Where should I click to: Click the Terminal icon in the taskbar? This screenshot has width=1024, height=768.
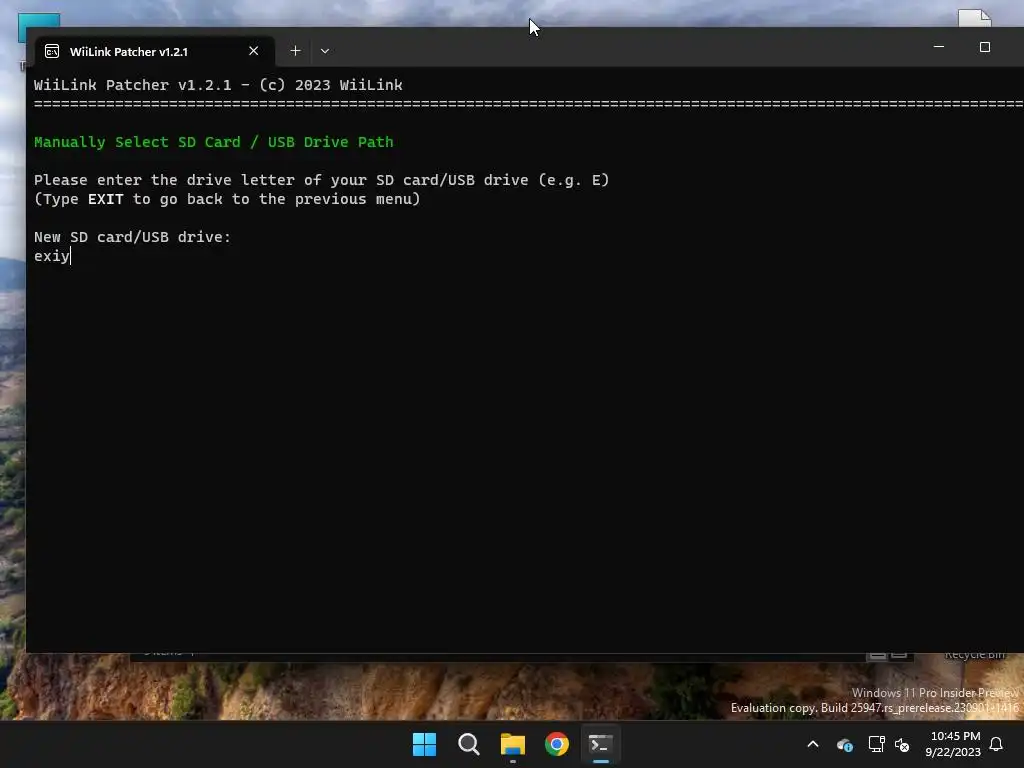pyautogui.click(x=601, y=744)
